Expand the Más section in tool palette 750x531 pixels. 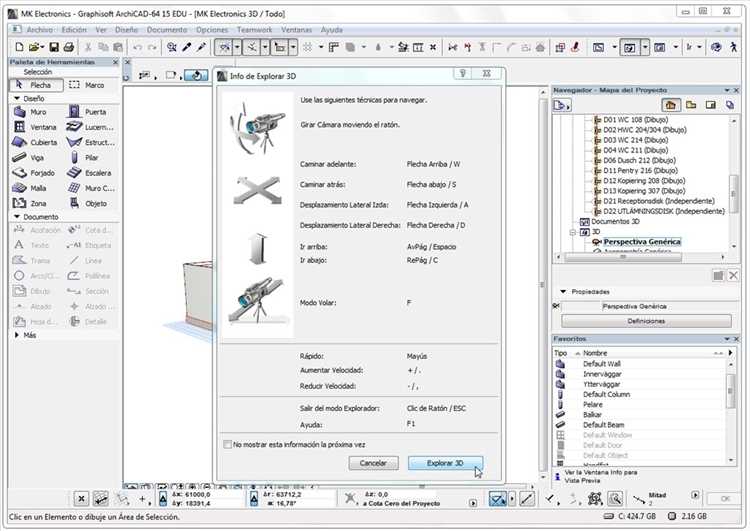[17, 335]
